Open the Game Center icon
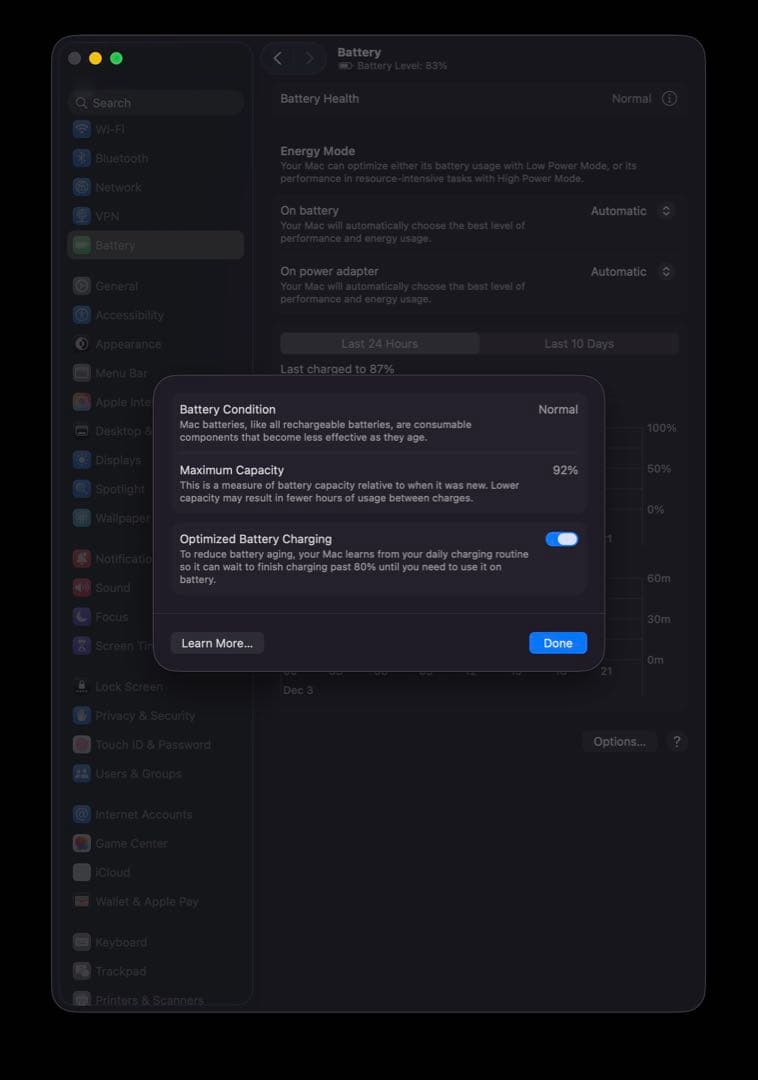The height and width of the screenshot is (1080, 758). (x=82, y=843)
